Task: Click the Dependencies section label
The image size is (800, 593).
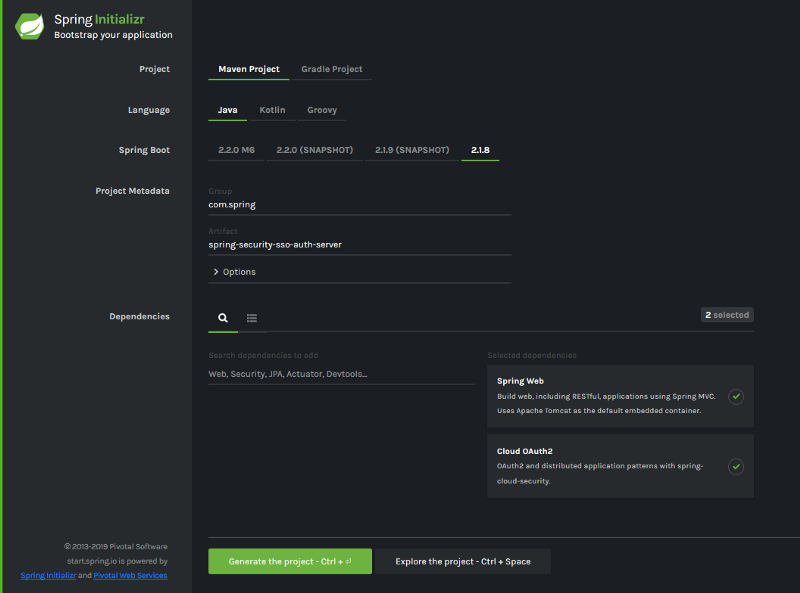Action: click(139, 316)
